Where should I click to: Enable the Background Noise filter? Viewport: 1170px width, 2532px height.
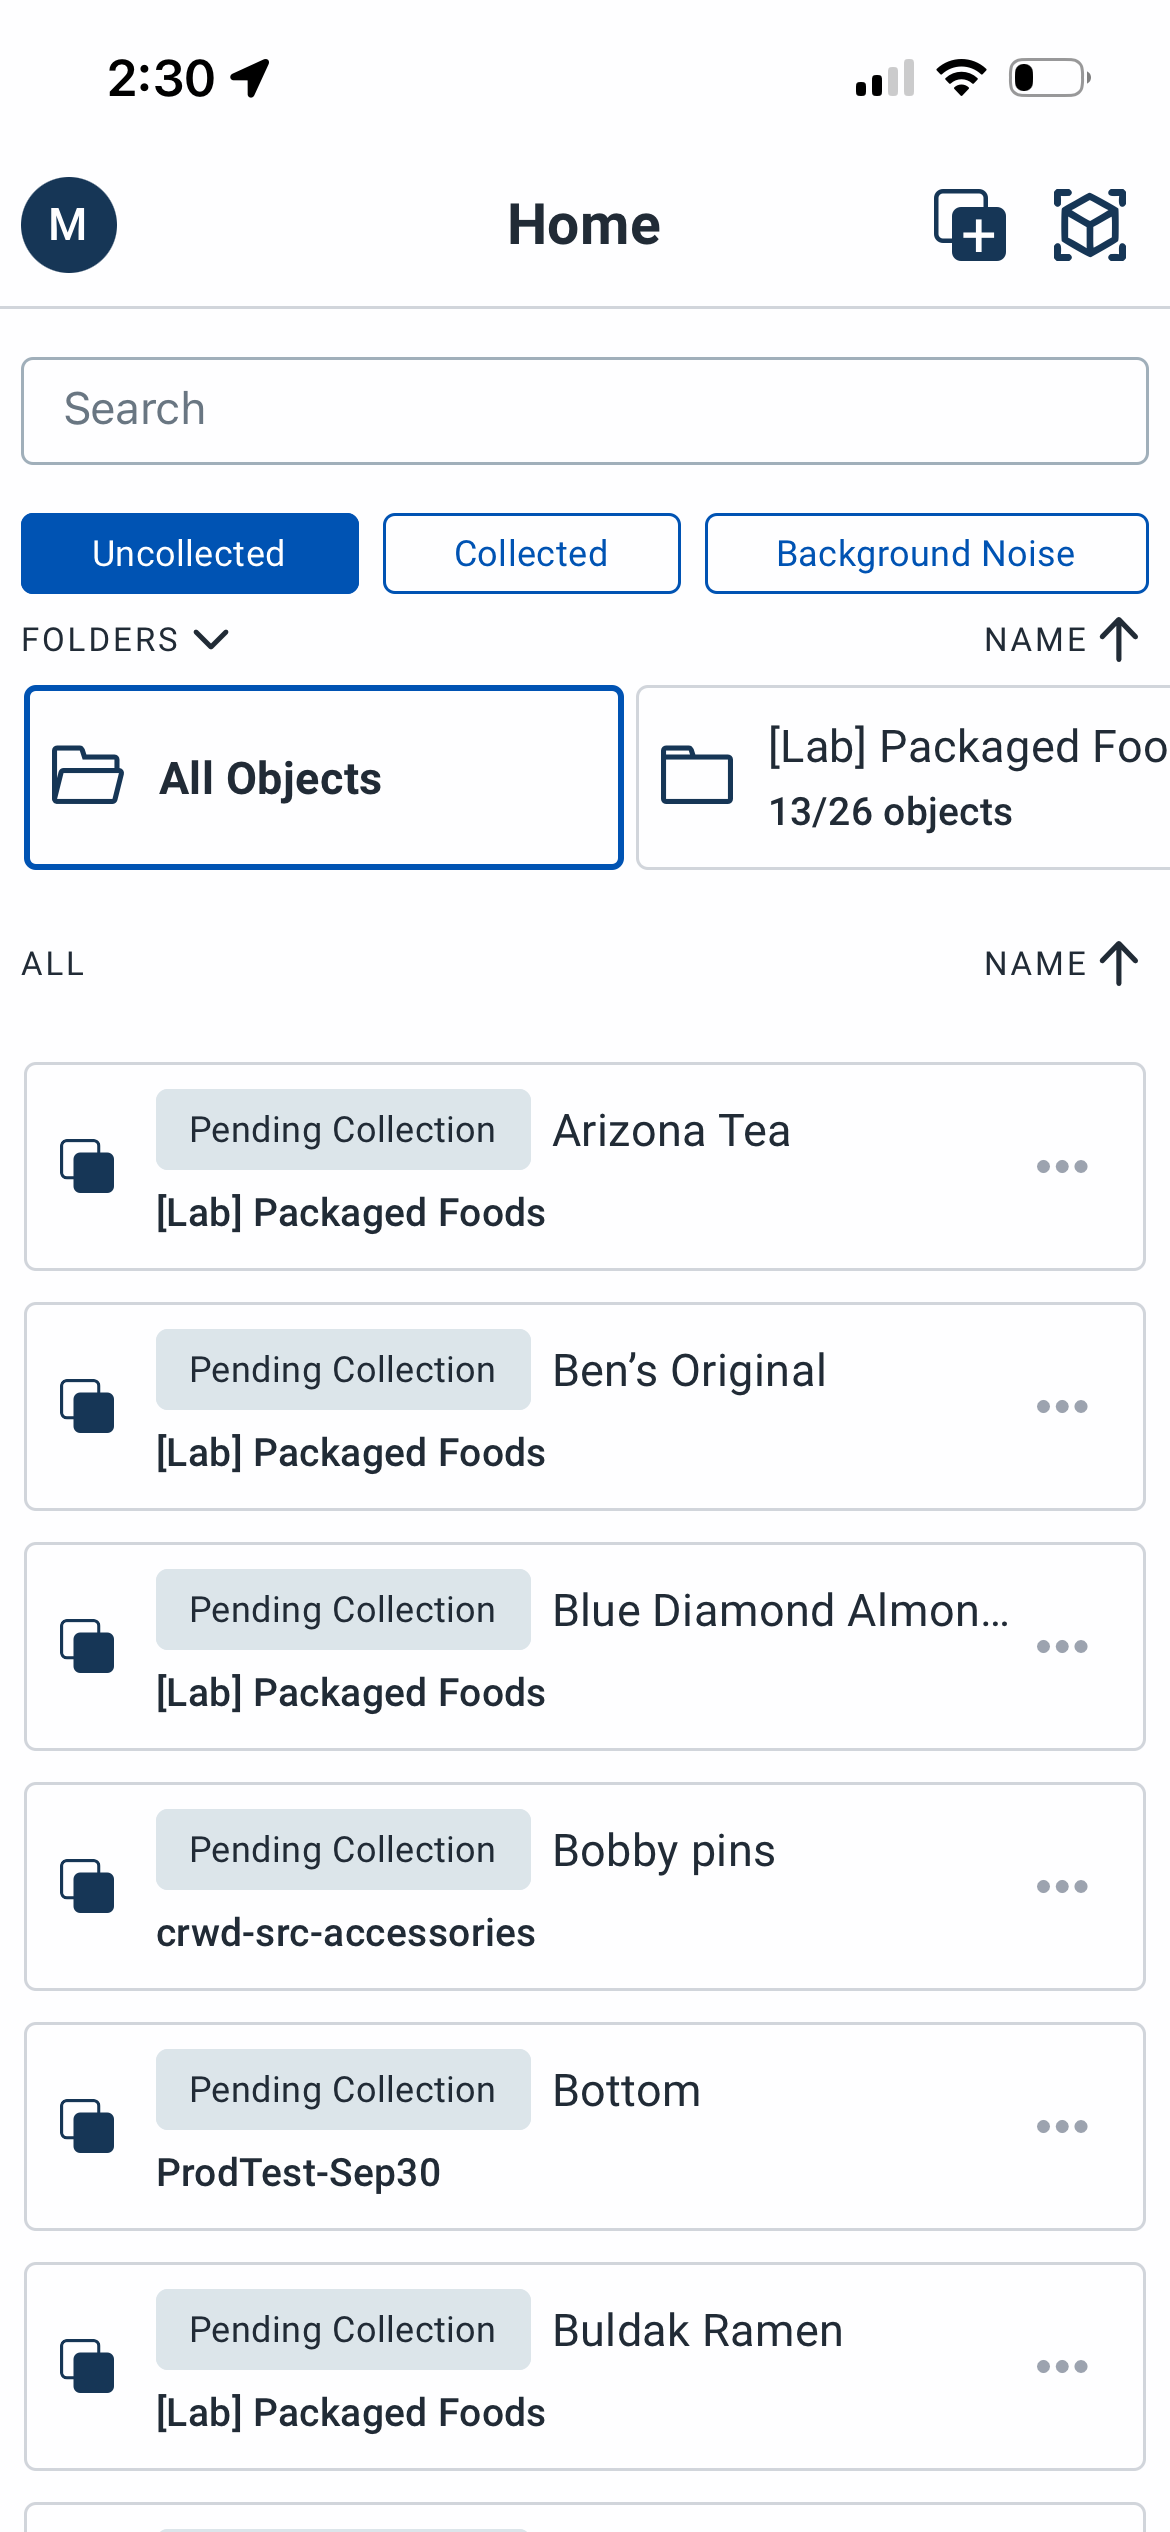[x=926, y=554]
